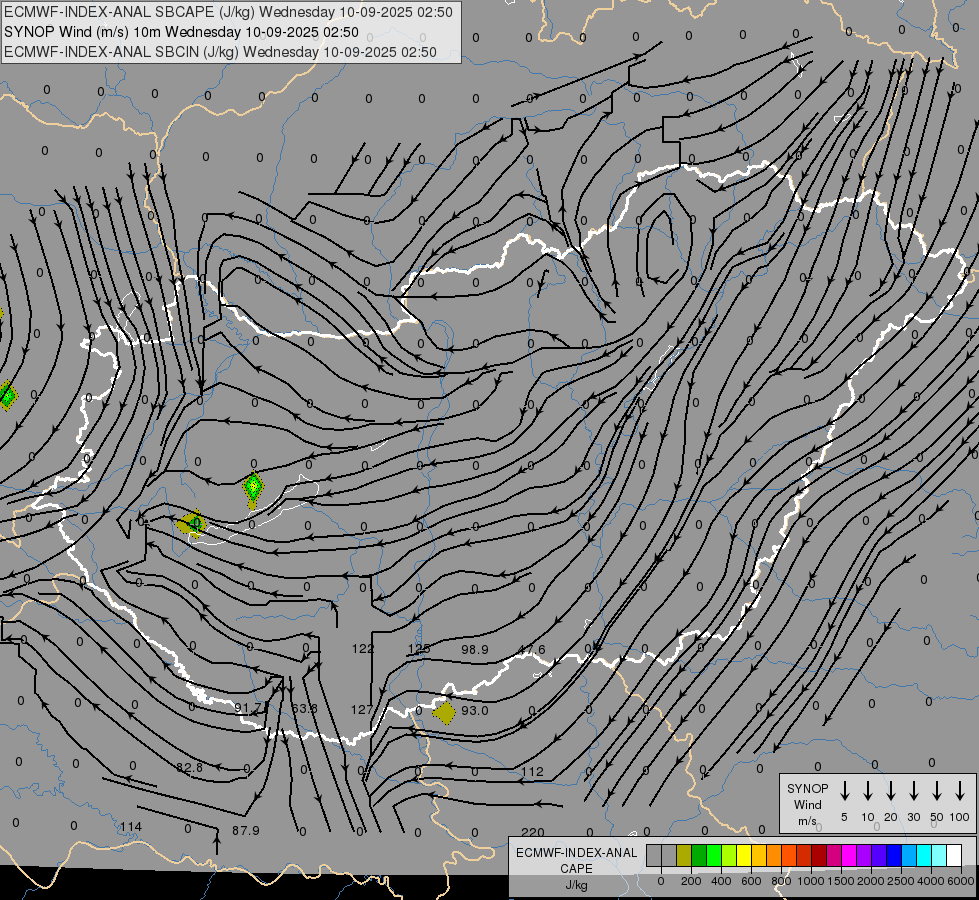This screenshot has height=900, width=979.
Task: Click the CAPE value 98.9
Action: pos(475,650)
